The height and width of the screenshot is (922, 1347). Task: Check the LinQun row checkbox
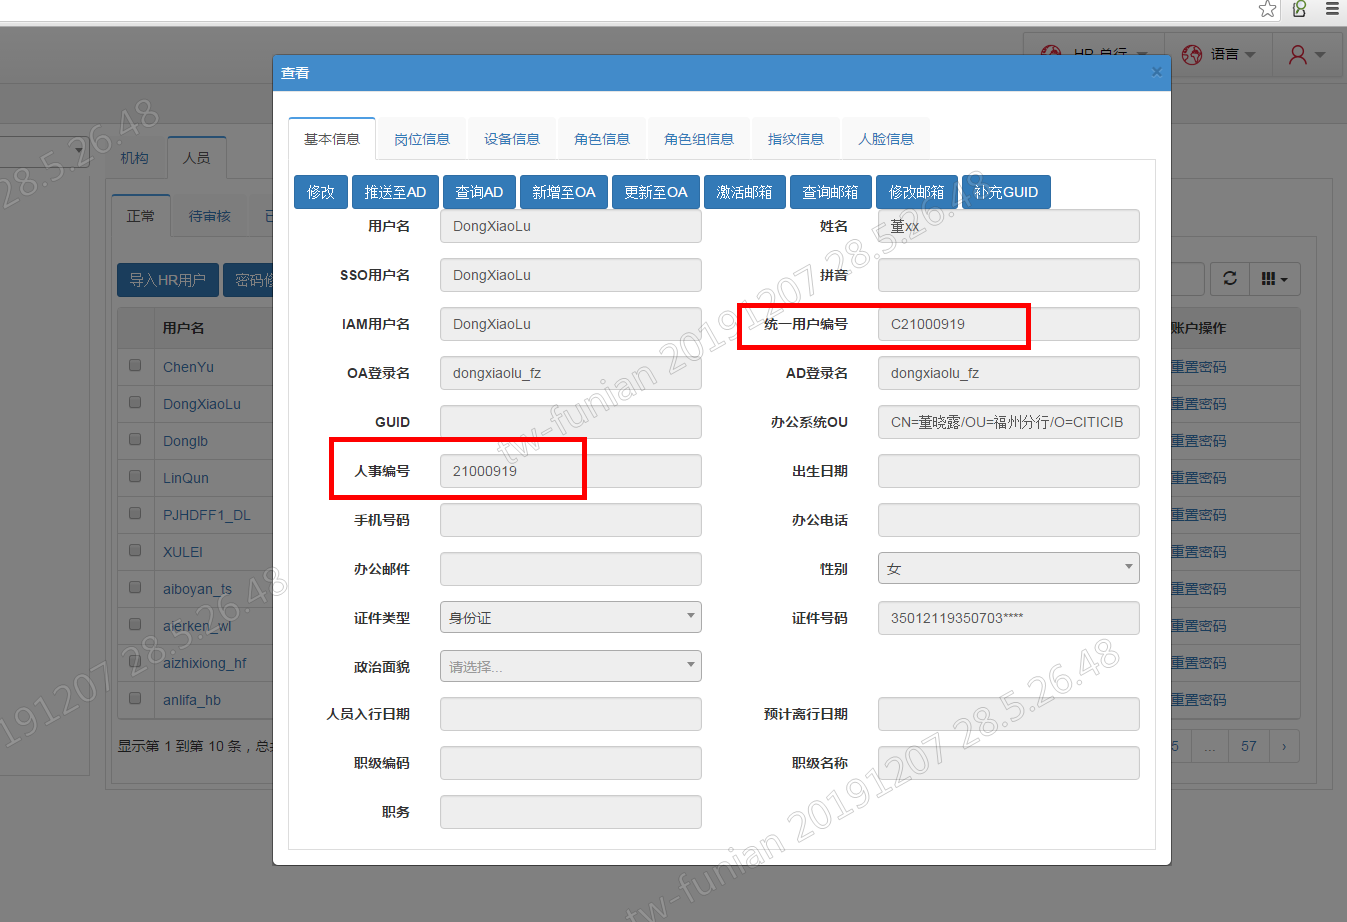click(x=135, y=477)
